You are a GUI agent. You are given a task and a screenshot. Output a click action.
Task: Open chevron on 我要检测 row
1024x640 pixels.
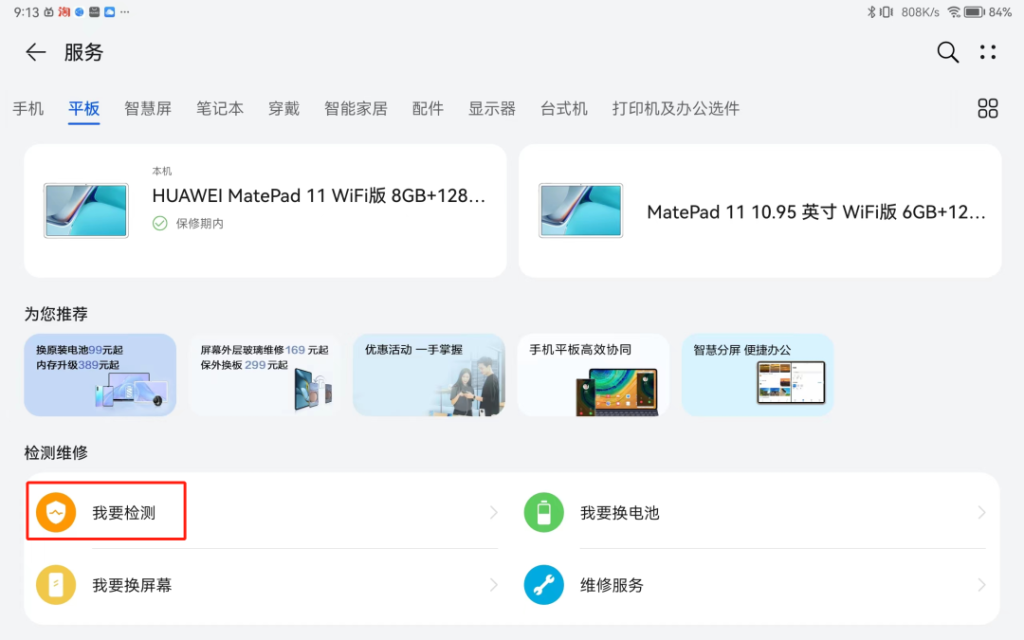[x=494, y=513]
